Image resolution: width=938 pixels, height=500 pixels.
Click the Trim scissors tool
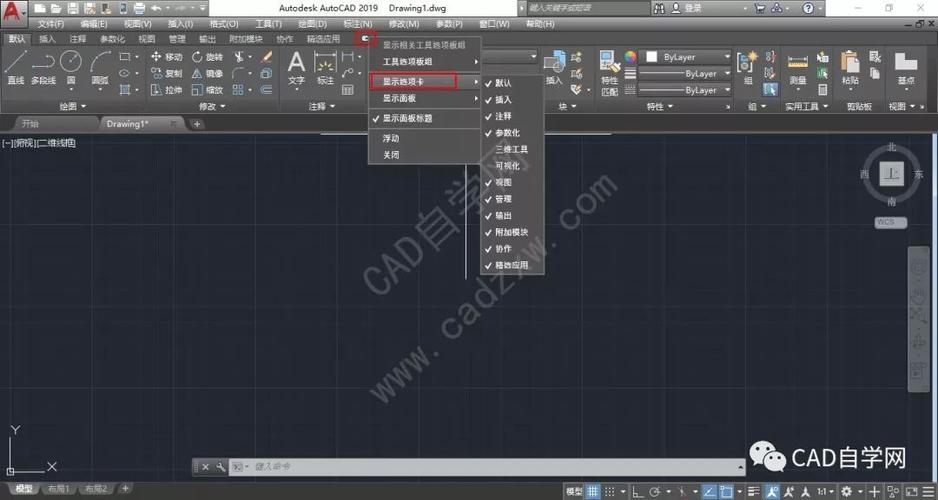[x=239, y=57]
